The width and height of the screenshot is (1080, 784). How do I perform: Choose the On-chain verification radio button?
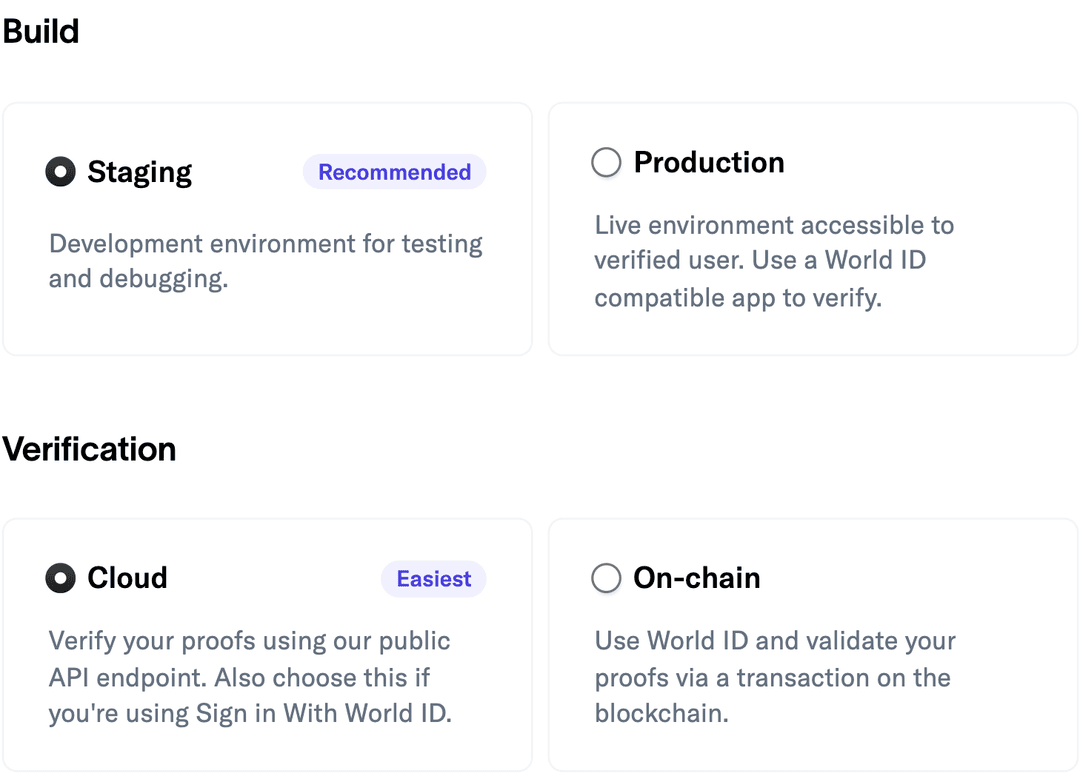pos(606,578)
